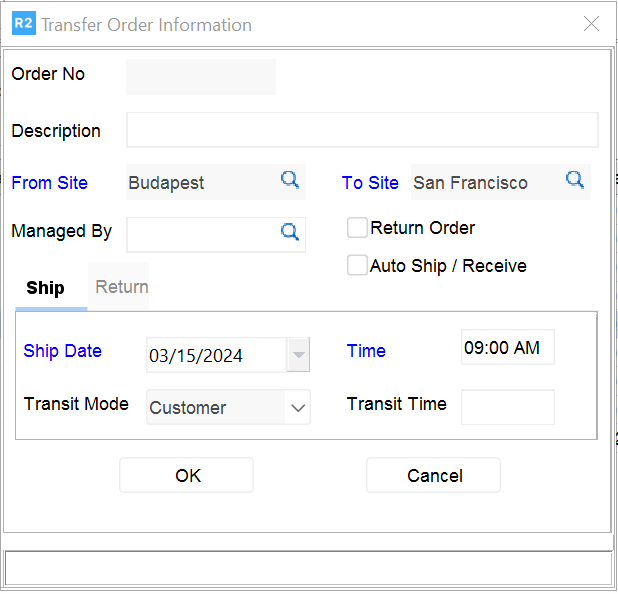
Task: Expand the Transit Mode dropdown
Action: pos(298,408)
